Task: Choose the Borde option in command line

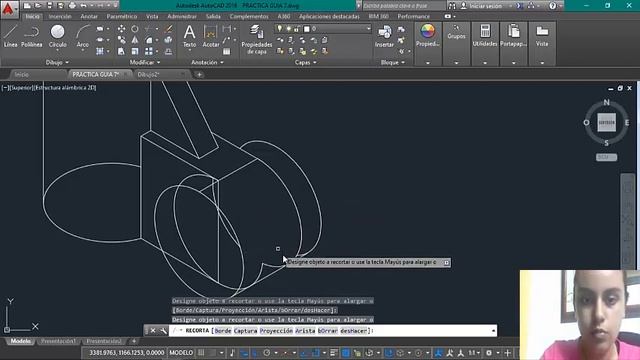Action: 223,331
